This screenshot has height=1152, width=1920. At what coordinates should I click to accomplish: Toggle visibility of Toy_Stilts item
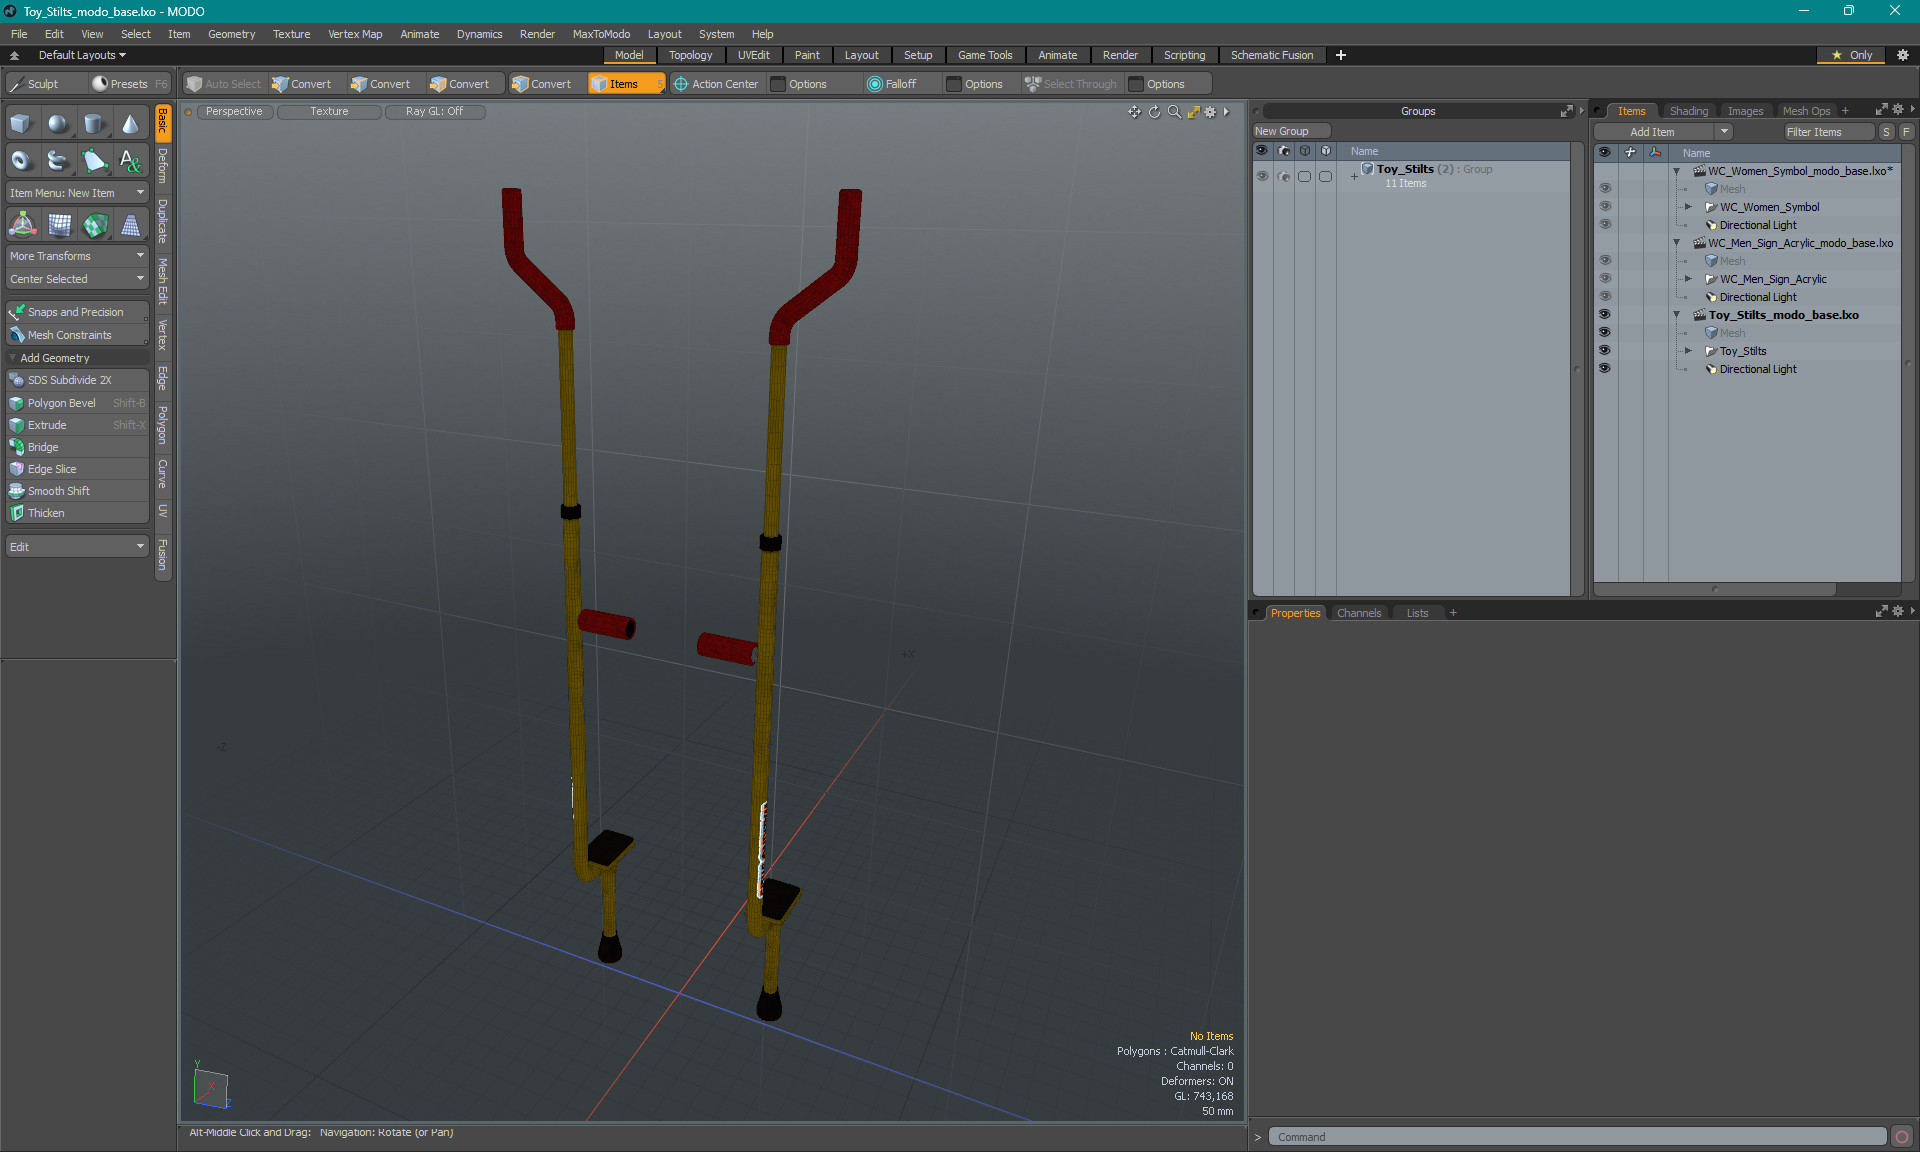tap(1605, 351)
